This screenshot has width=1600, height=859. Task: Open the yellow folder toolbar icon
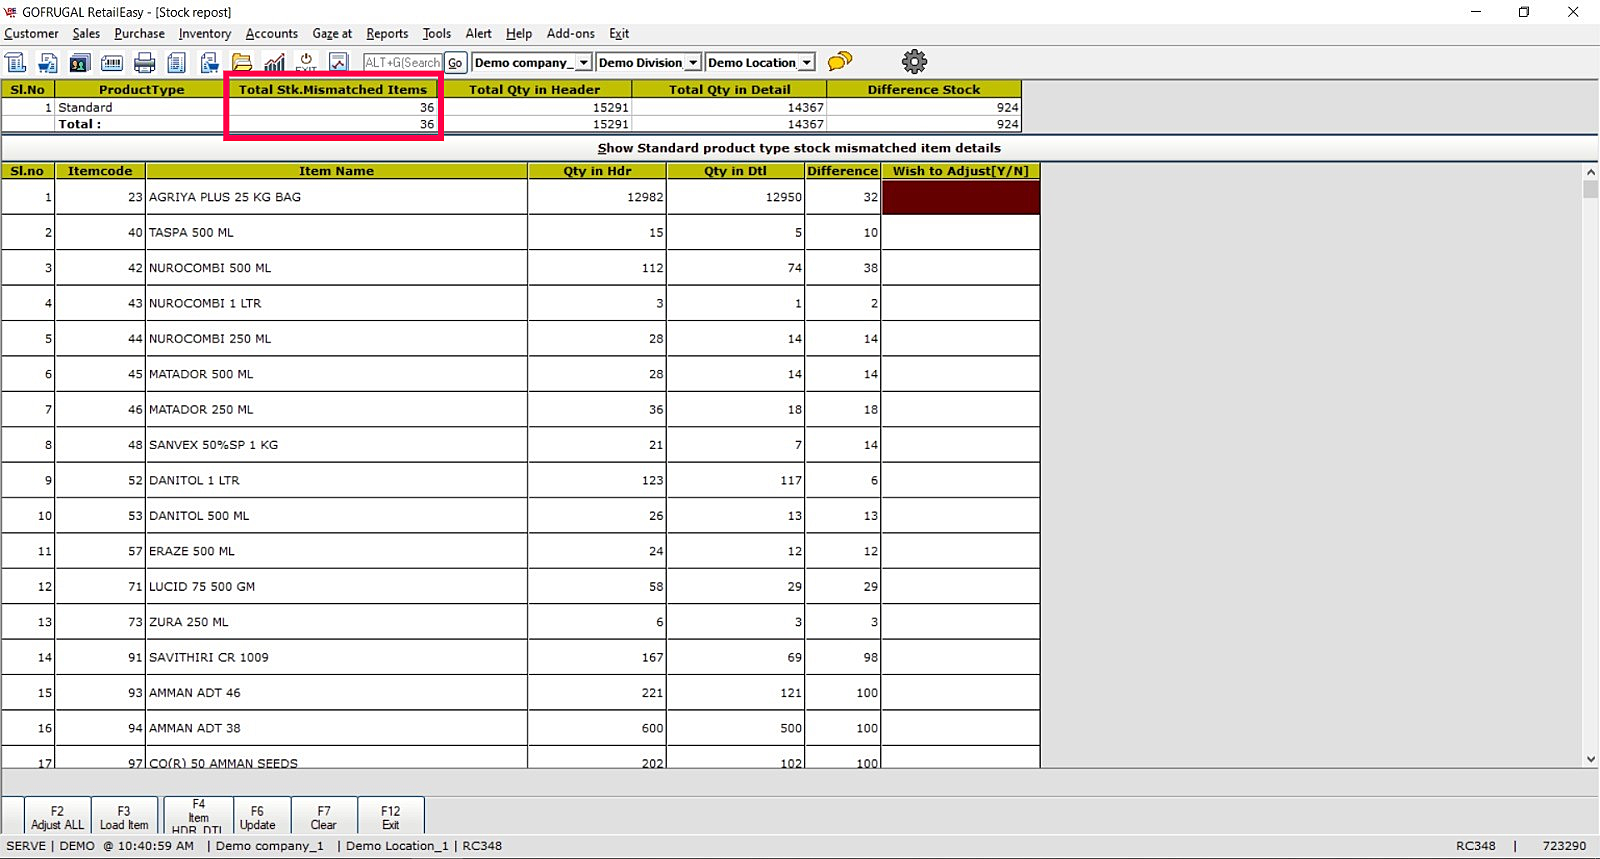242,63
